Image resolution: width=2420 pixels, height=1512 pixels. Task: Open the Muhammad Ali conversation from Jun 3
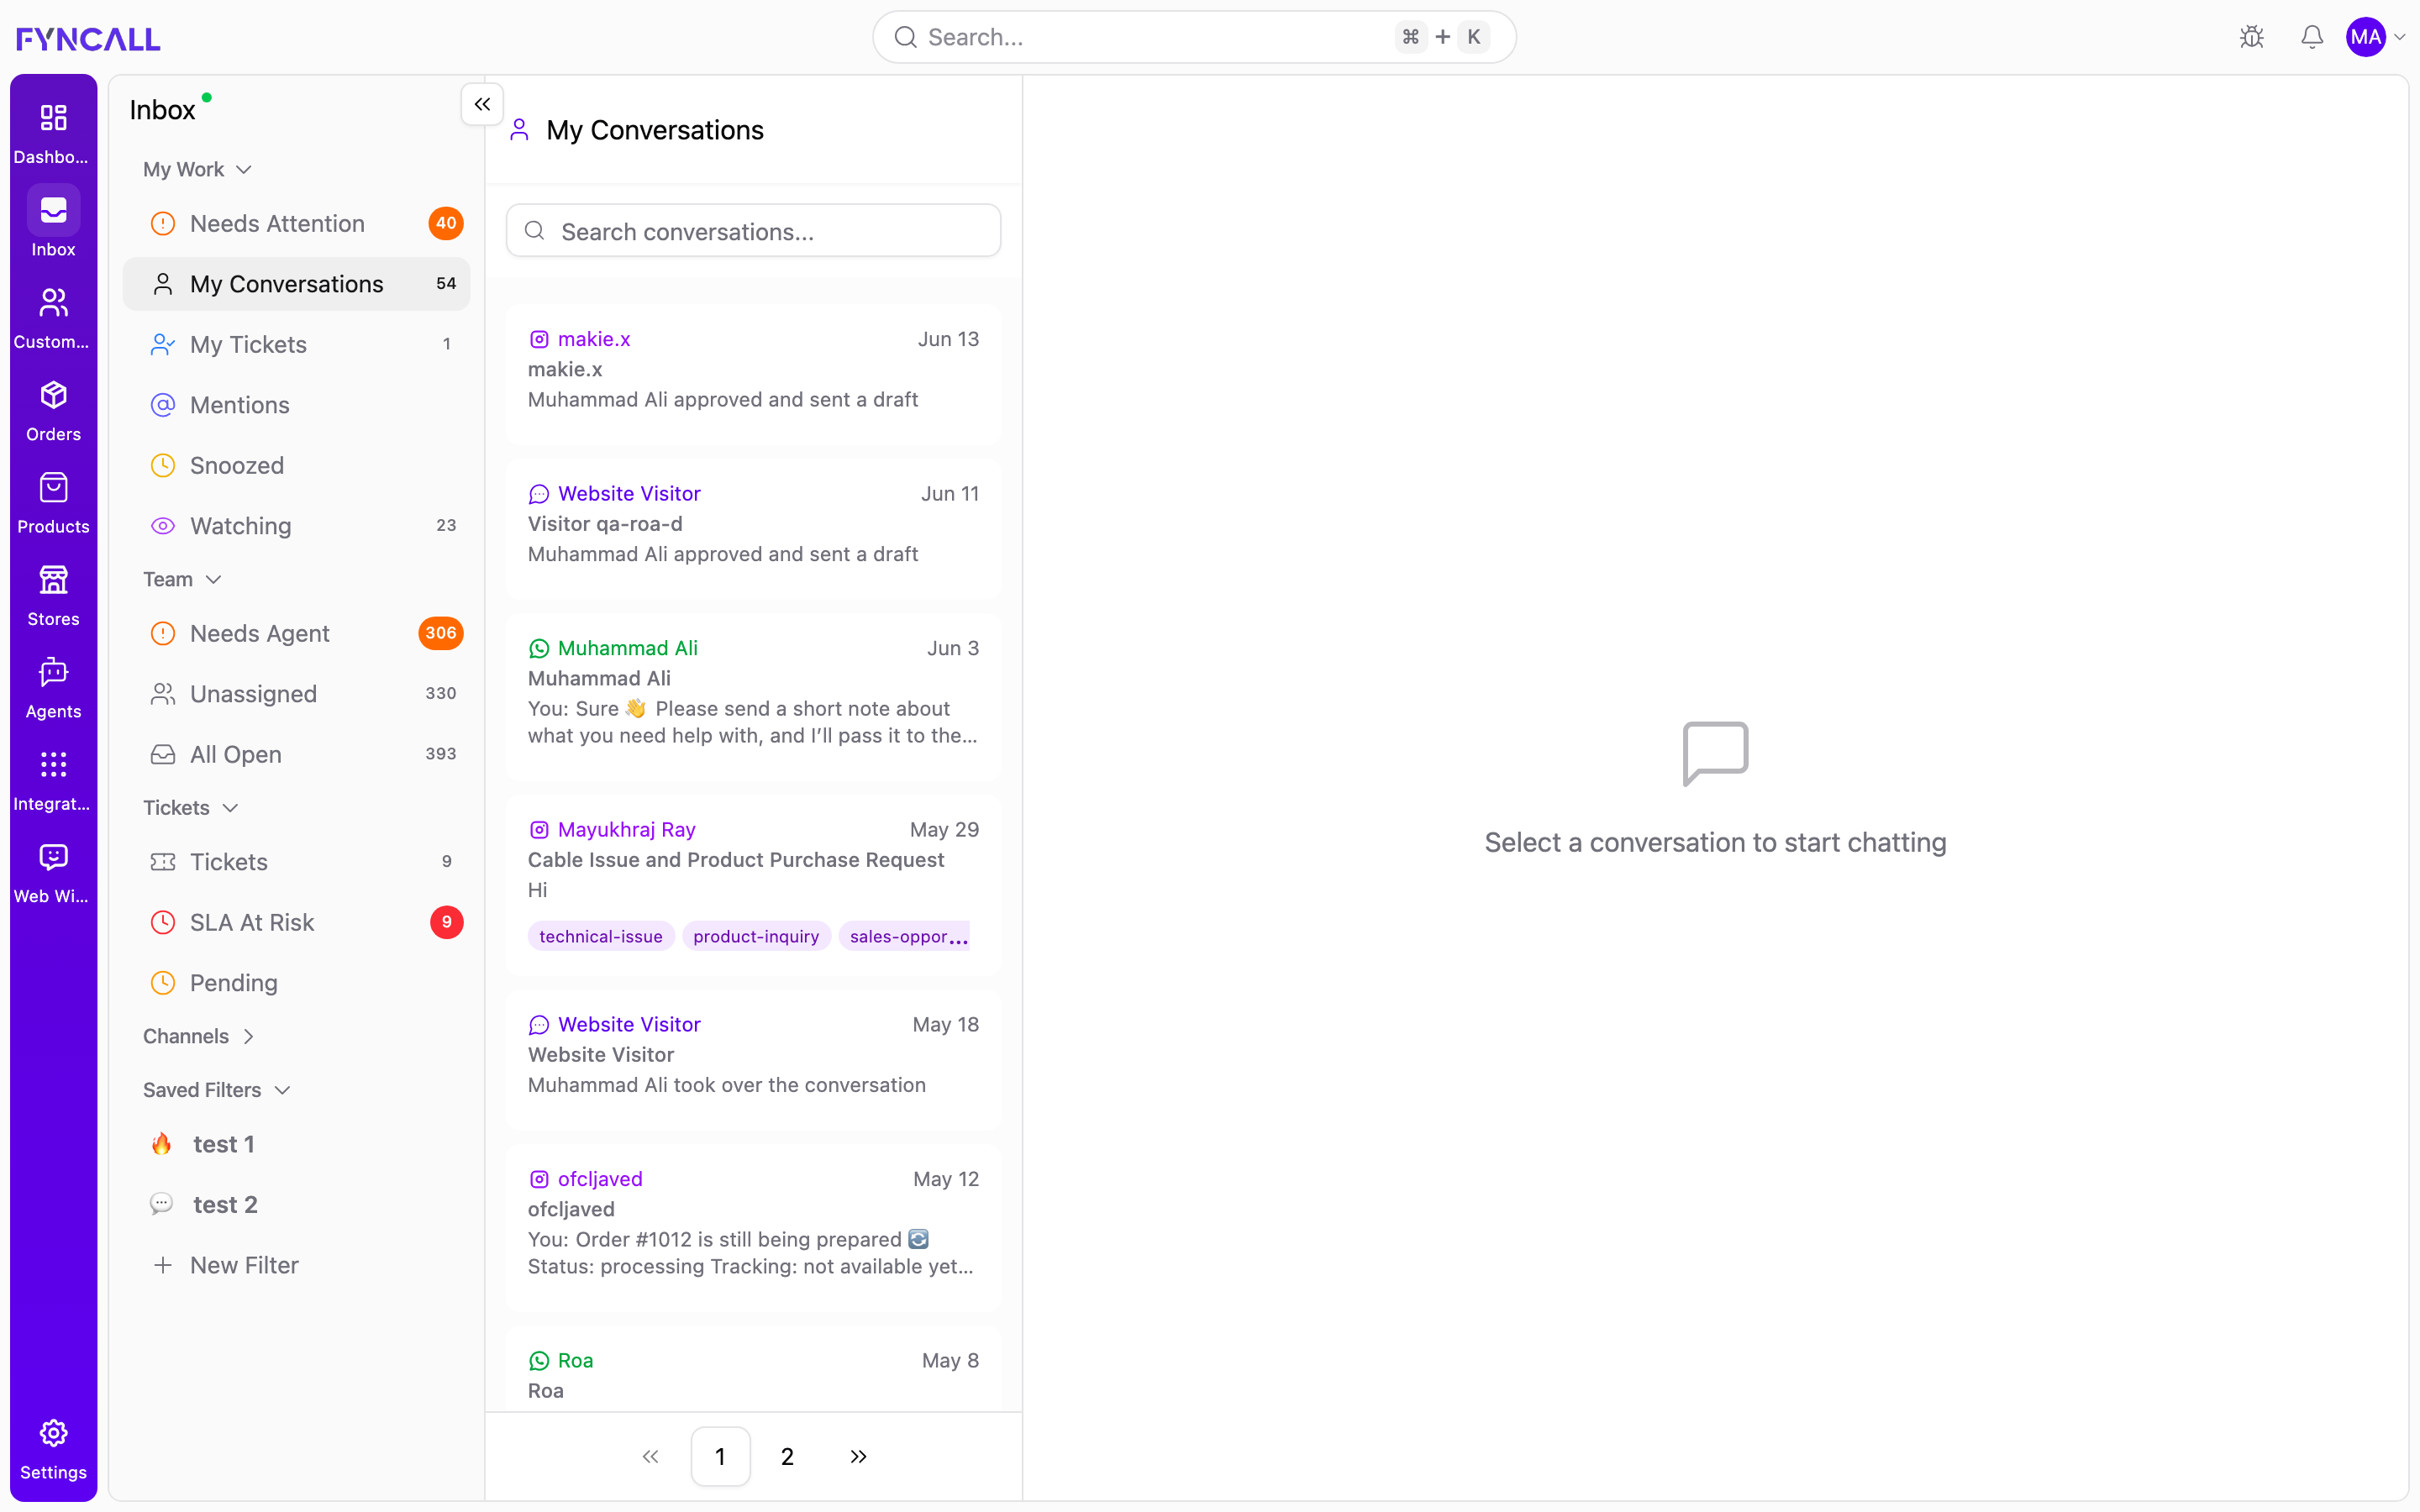[753, 696]
